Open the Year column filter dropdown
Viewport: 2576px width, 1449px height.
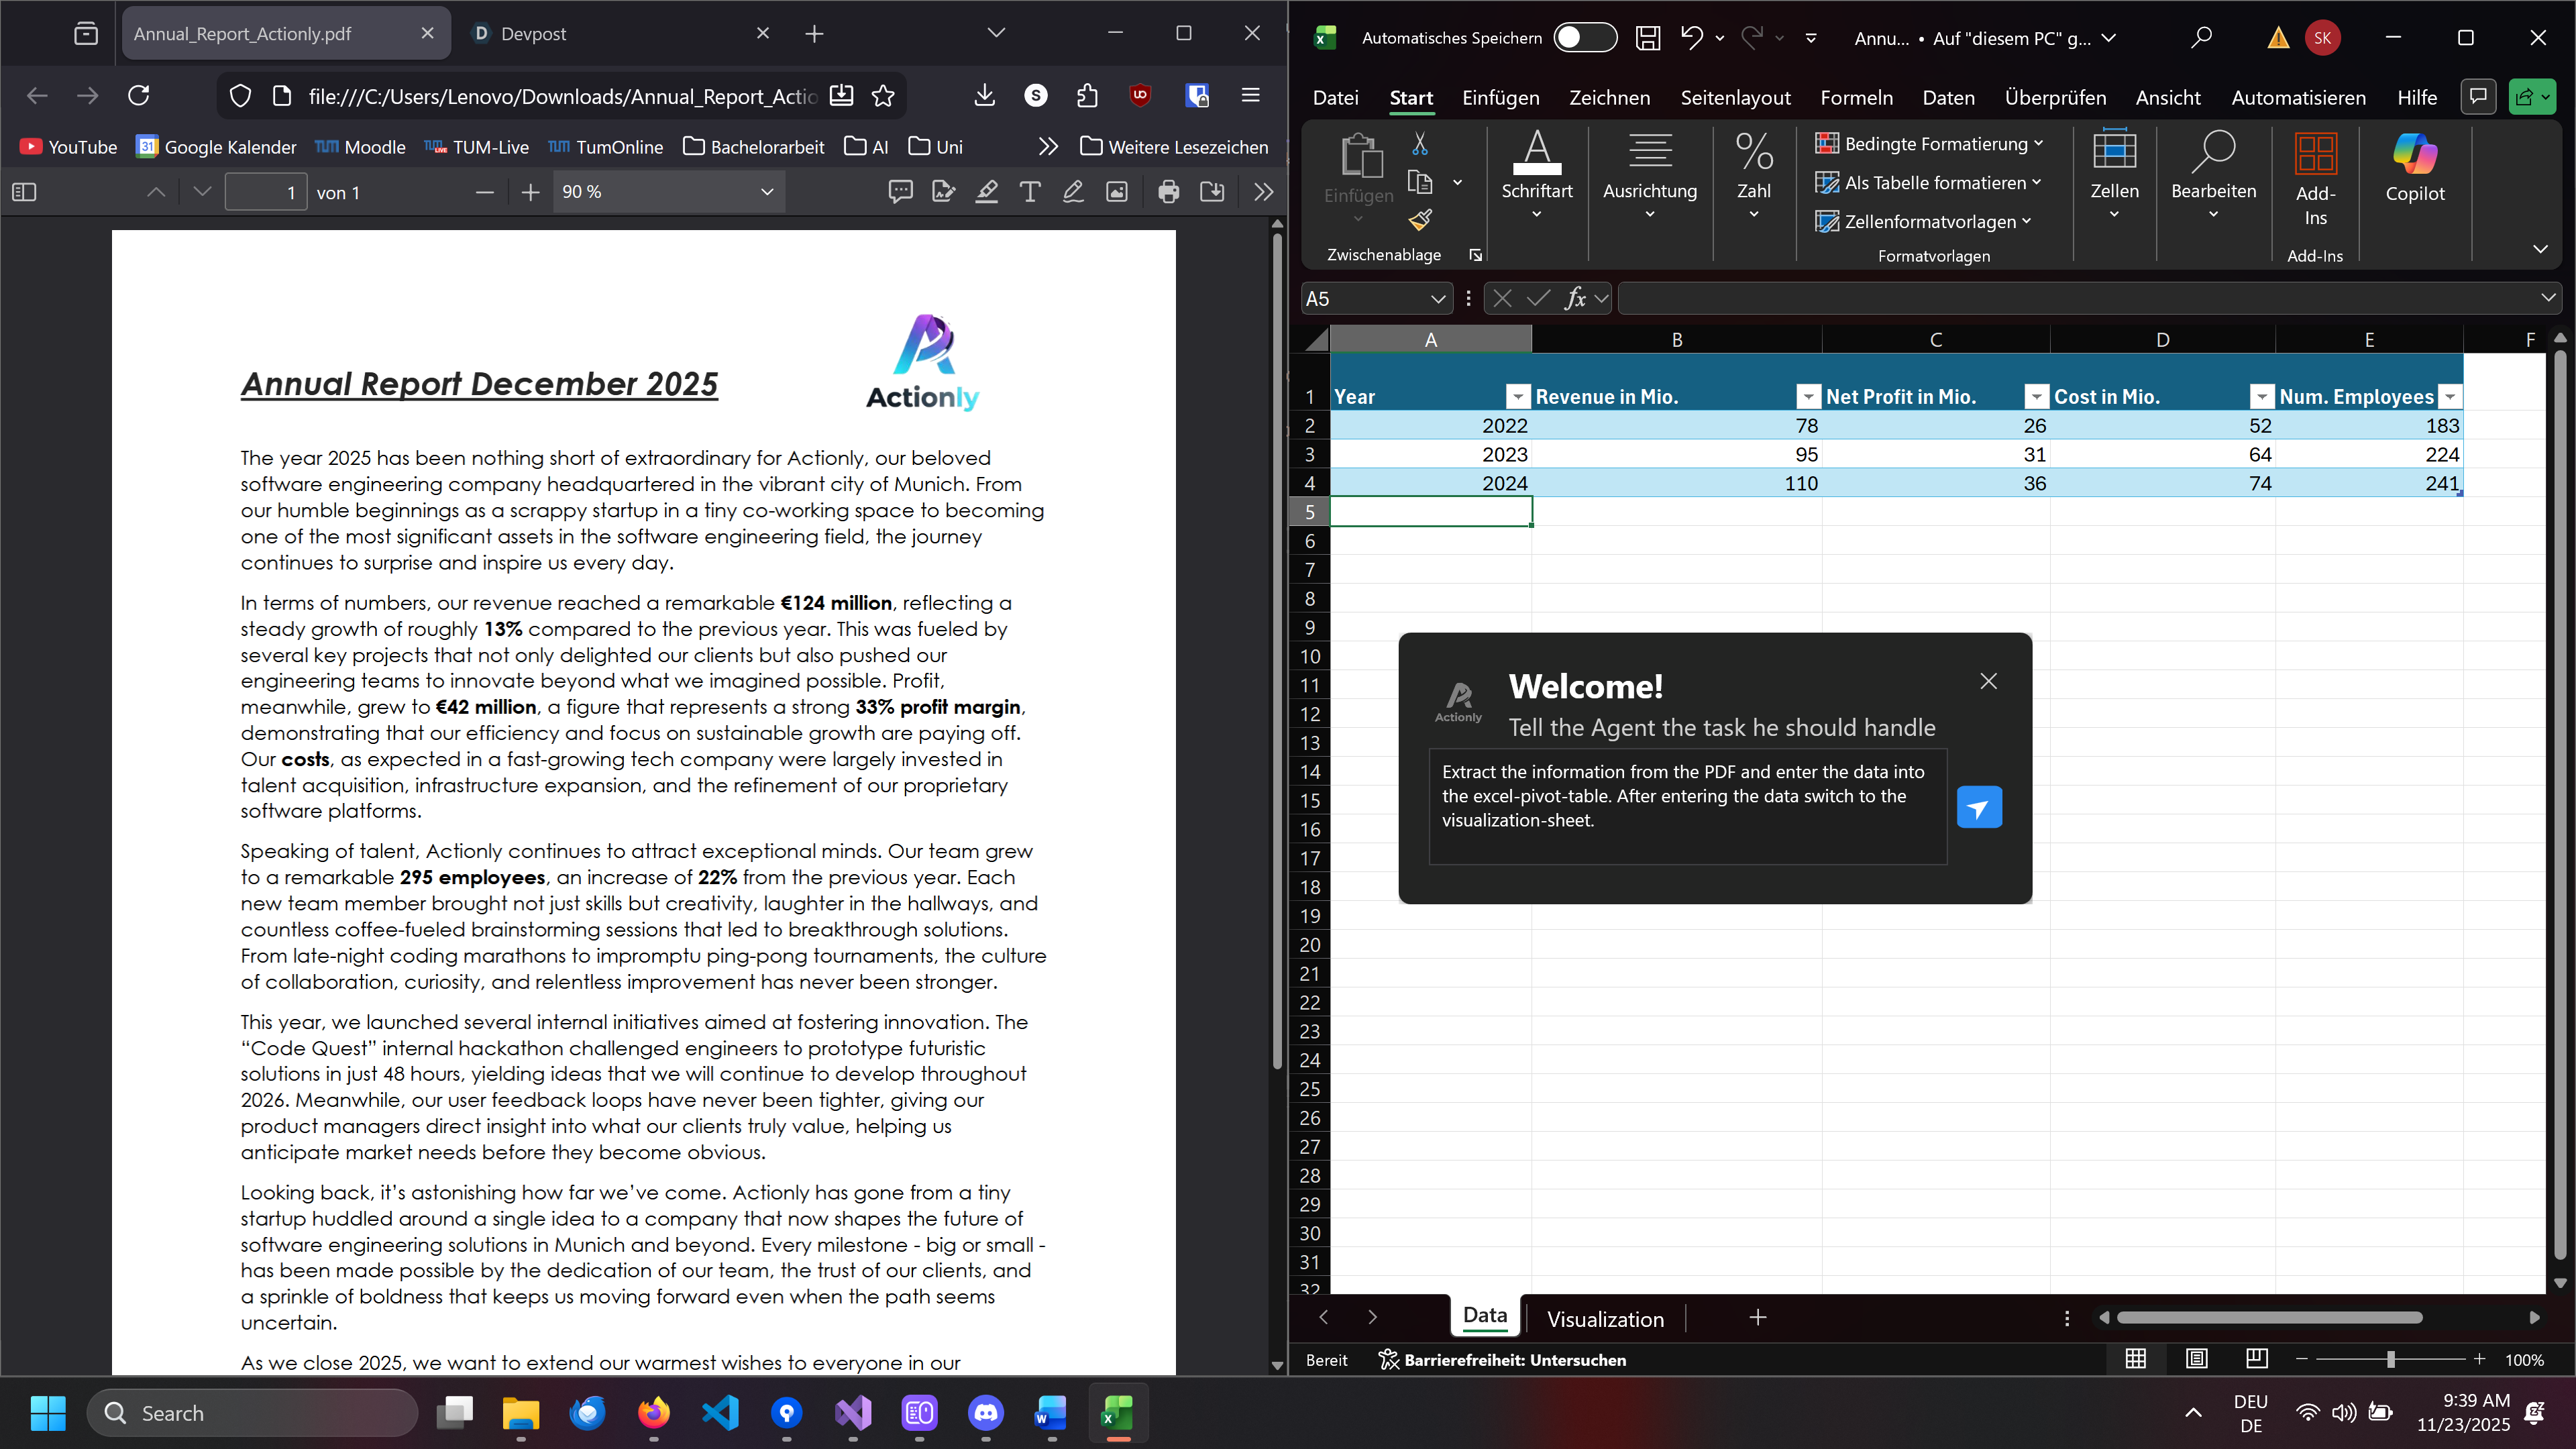pyautogui.click(x=1517, y=397)
